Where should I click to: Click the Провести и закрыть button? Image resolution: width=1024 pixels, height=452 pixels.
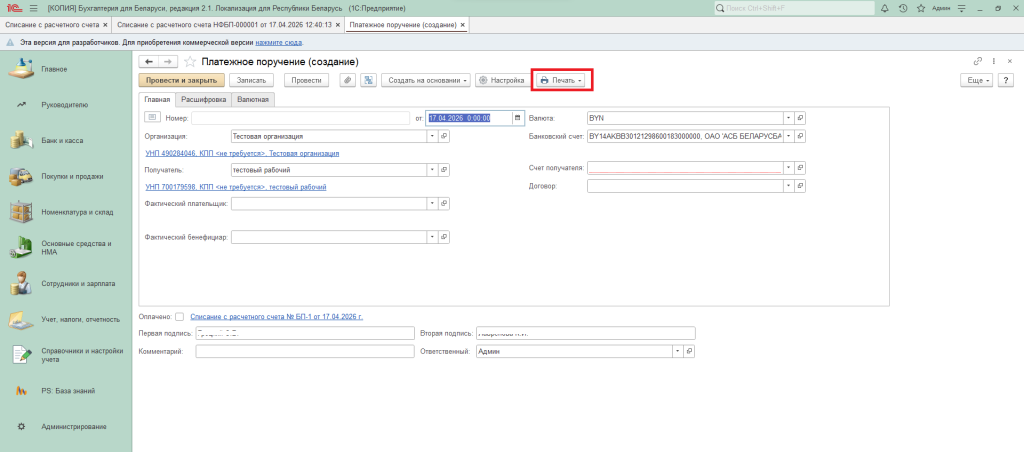181,80
